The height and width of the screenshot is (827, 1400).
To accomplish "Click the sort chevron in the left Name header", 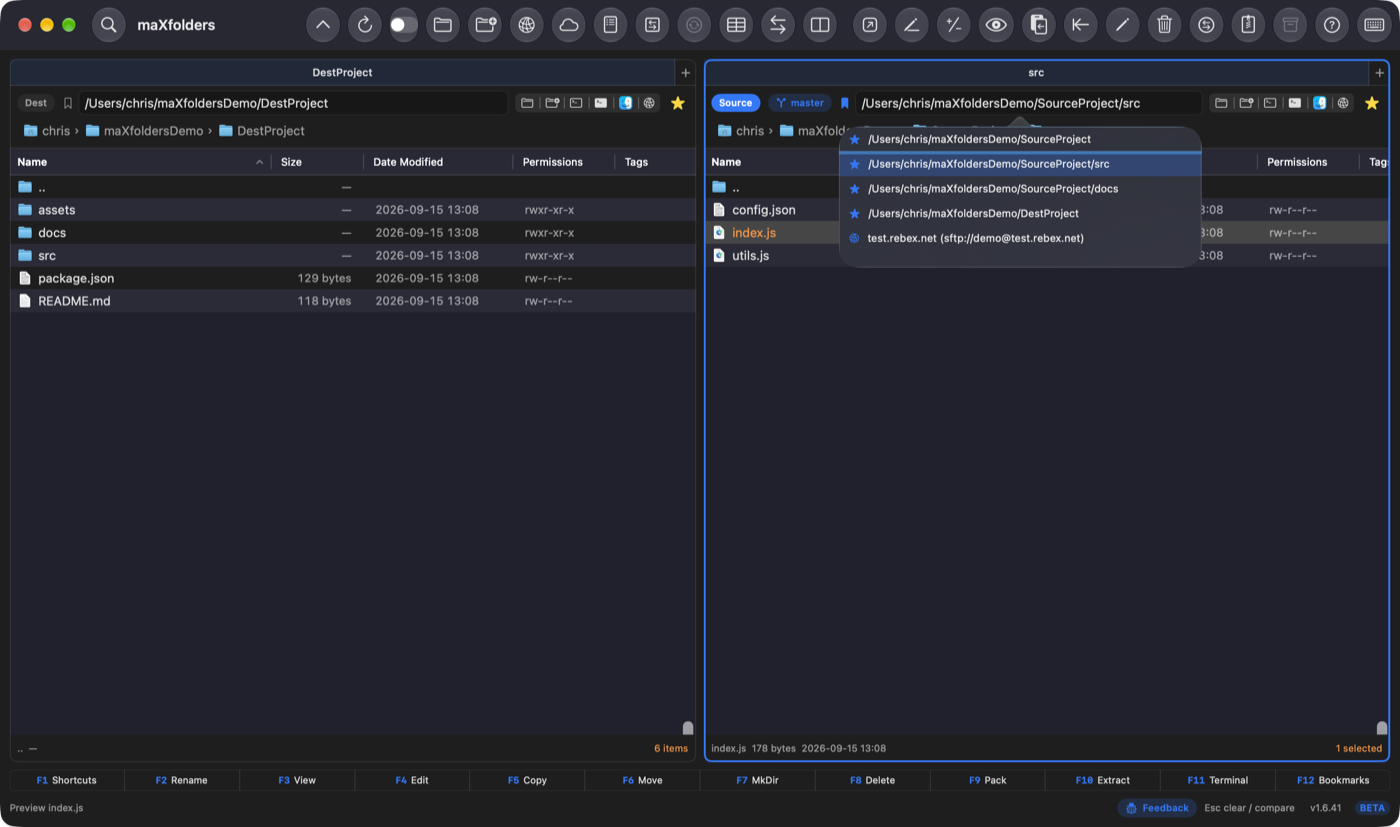I will pyautogui.click(x=260, y=162).
